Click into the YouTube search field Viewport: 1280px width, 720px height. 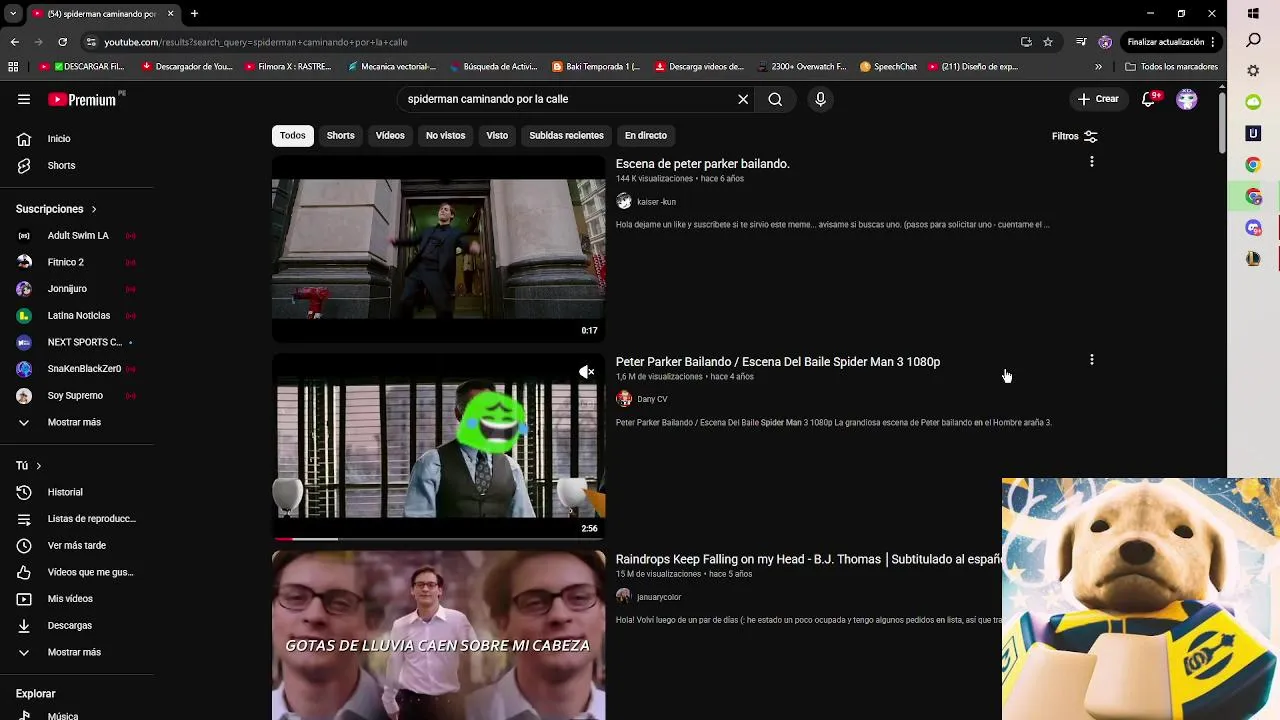pyautogui.click(x=568, y=99)
